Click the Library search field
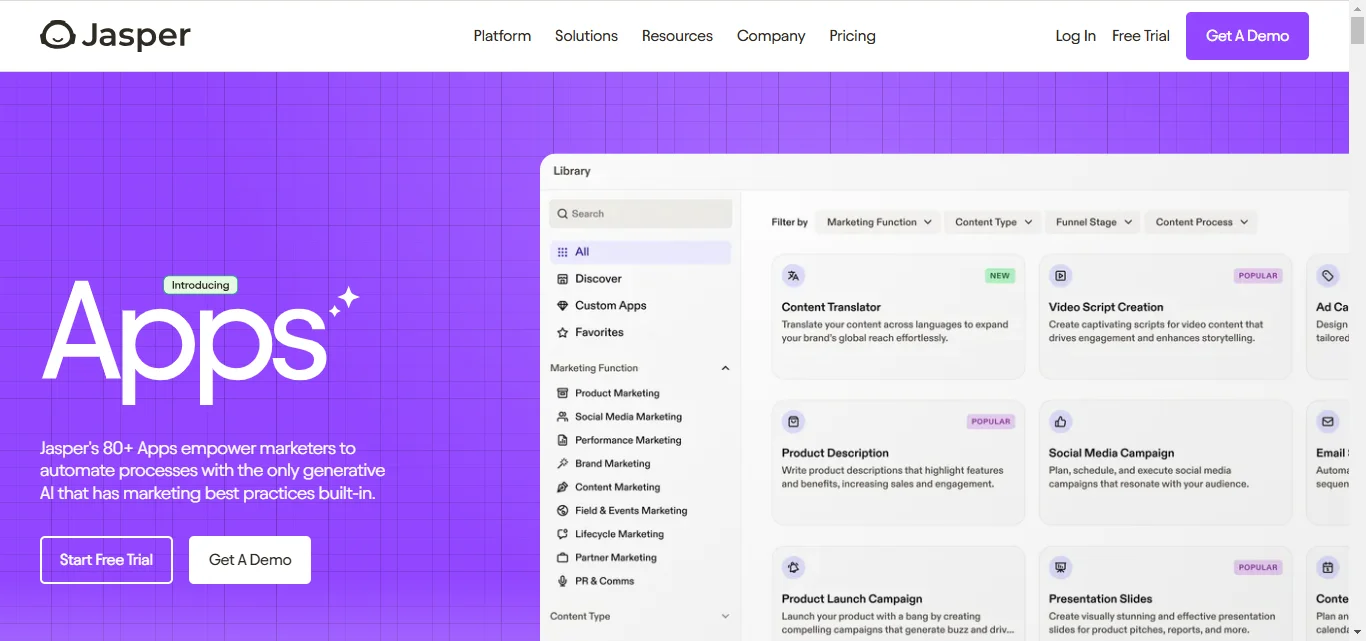 (640, 214)
